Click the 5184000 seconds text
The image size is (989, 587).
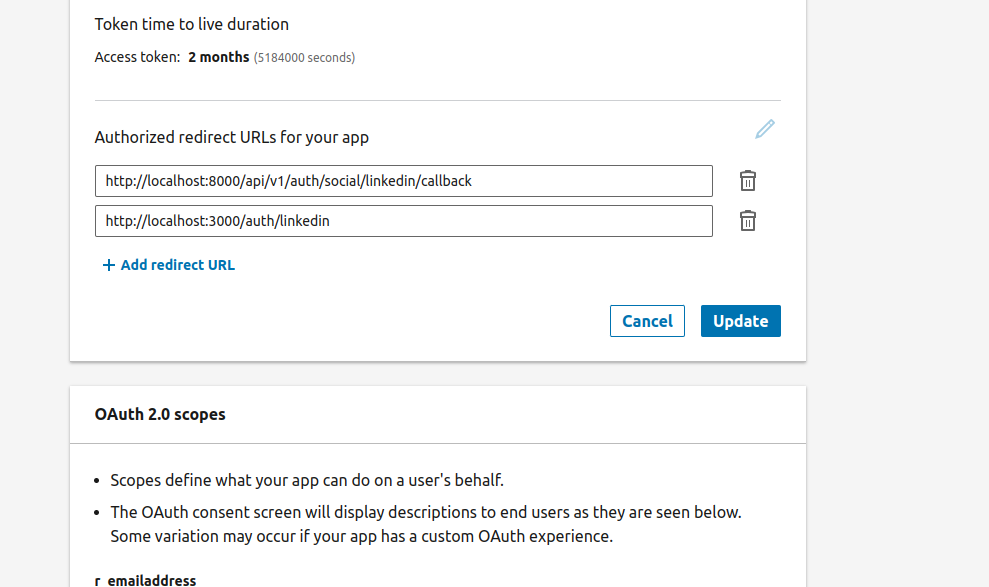[304, 58]
